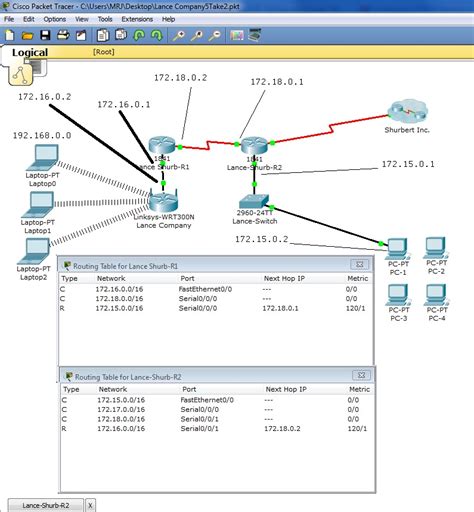Click Serial0/0/1 port of 172.18.0.0/16 R2 row
Screen dimensions: 474x512
(x=199, y=419)
